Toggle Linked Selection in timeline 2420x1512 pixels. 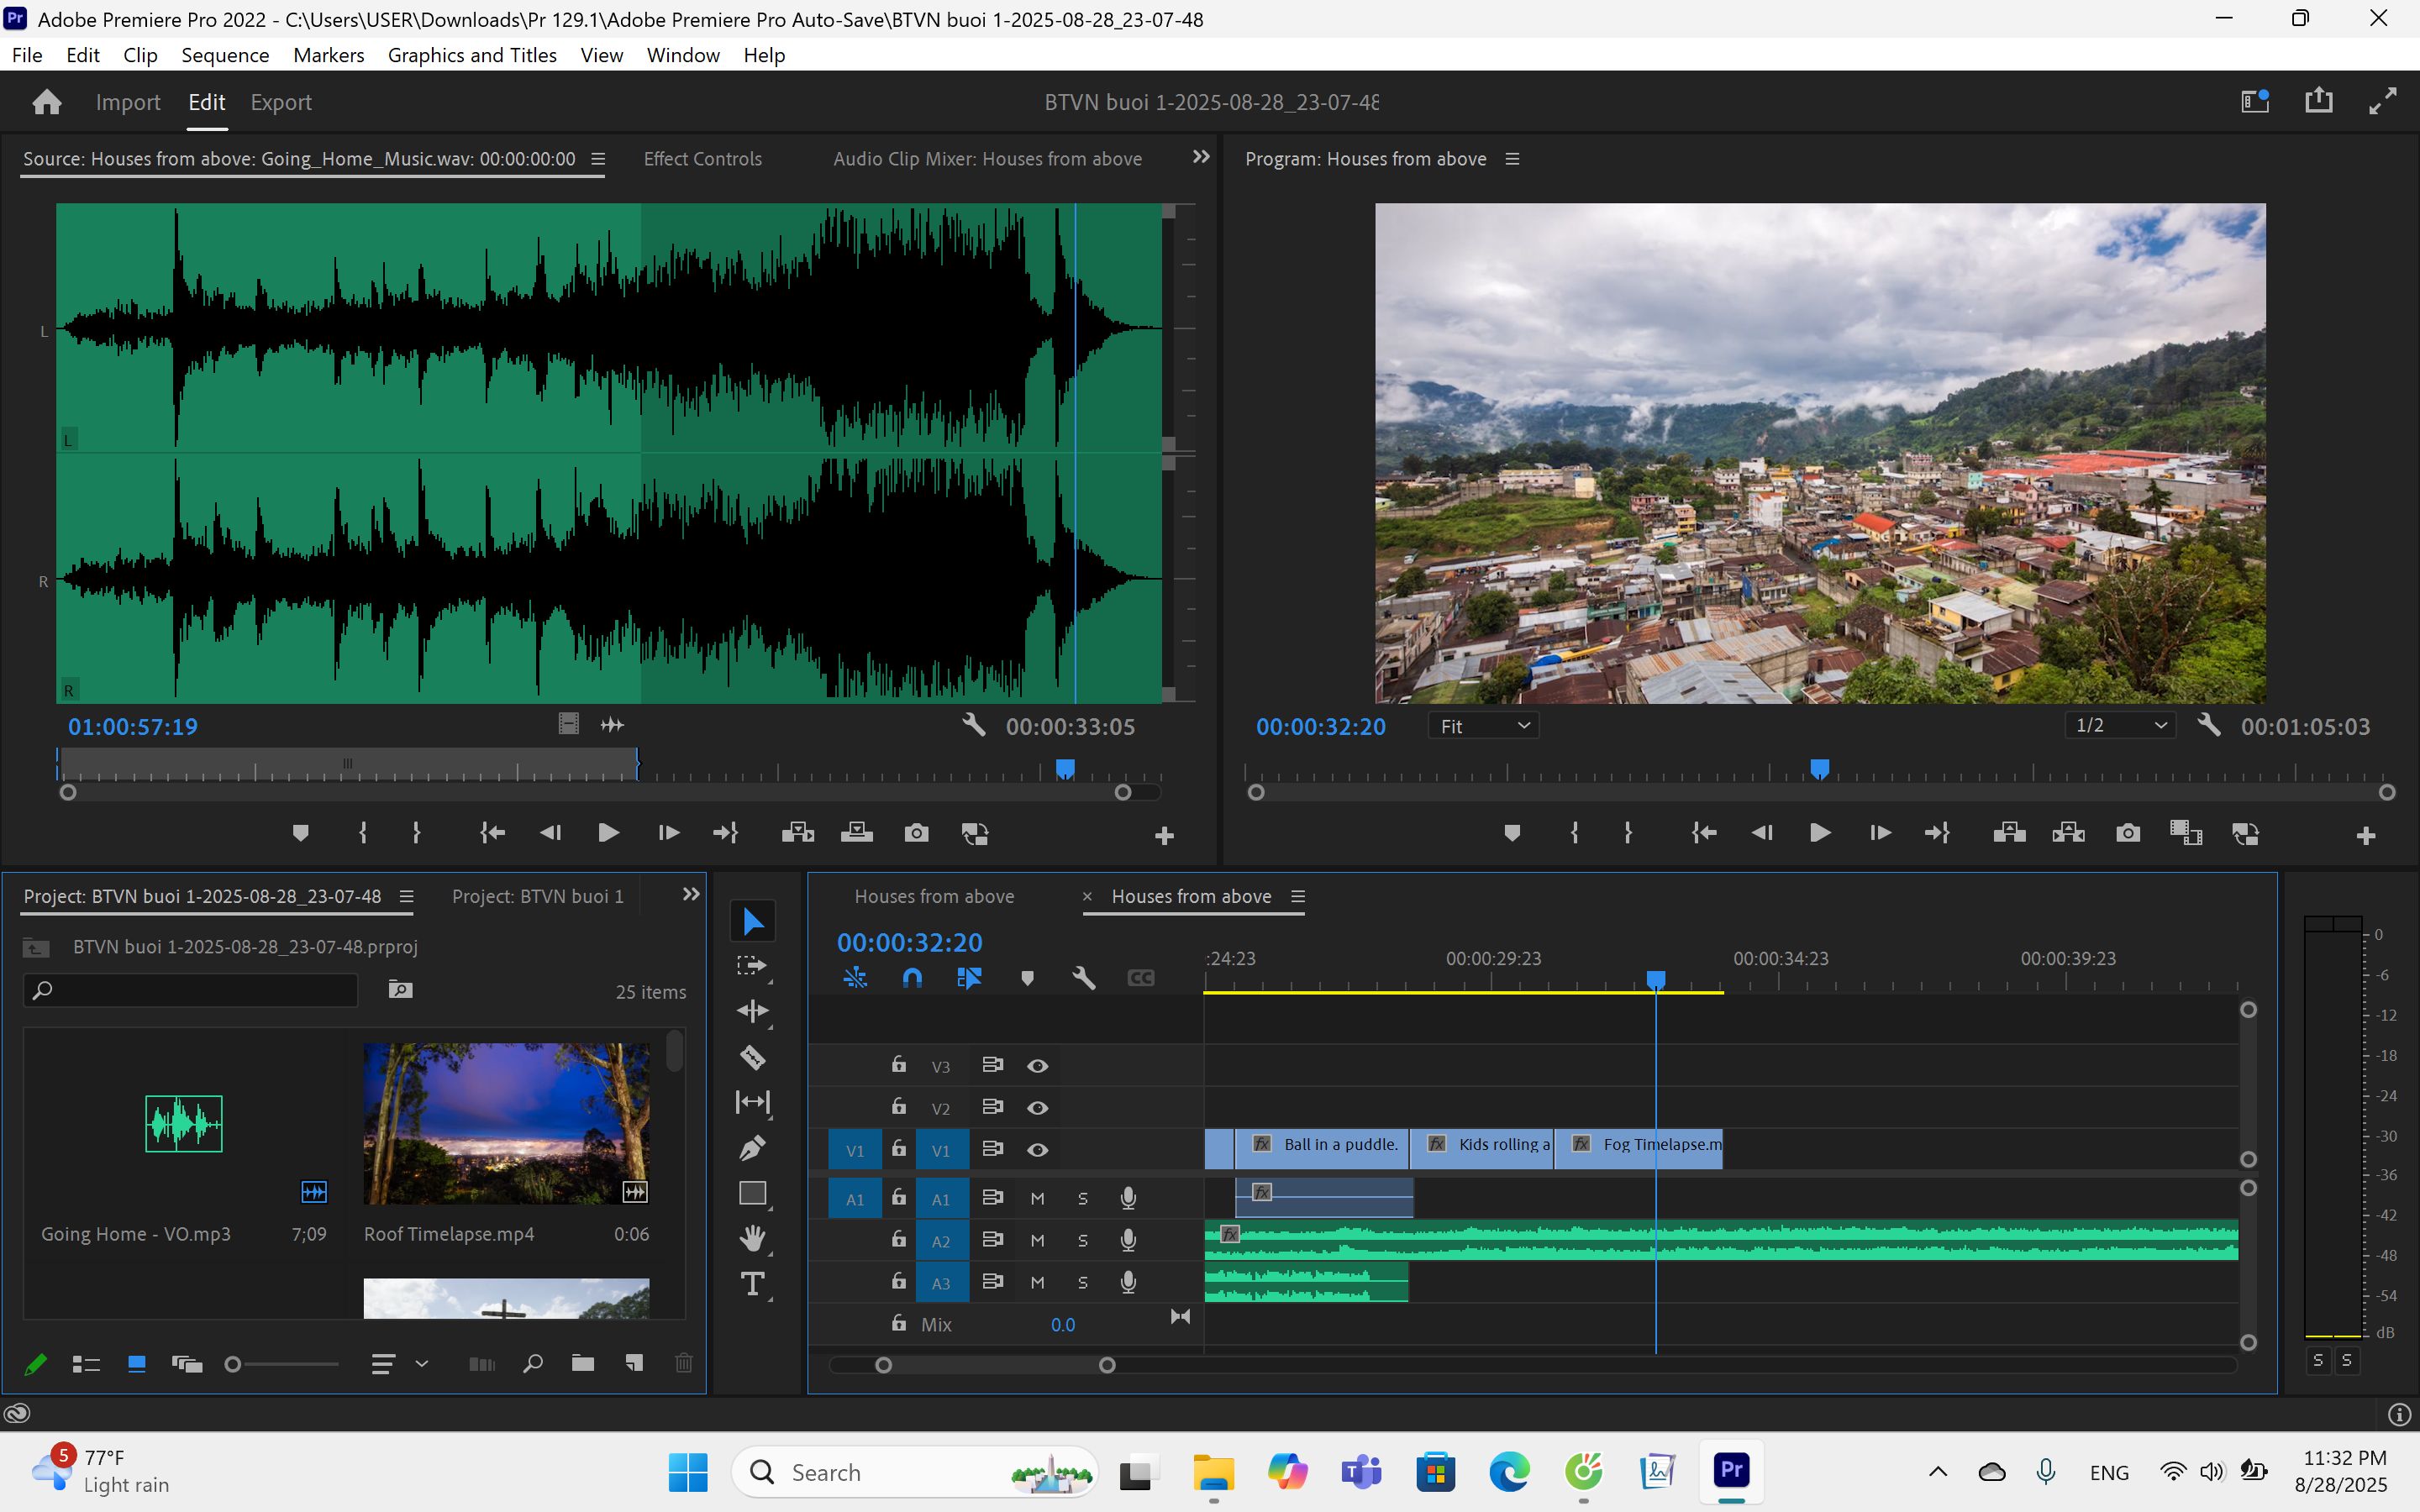click(x=969, y=978)
